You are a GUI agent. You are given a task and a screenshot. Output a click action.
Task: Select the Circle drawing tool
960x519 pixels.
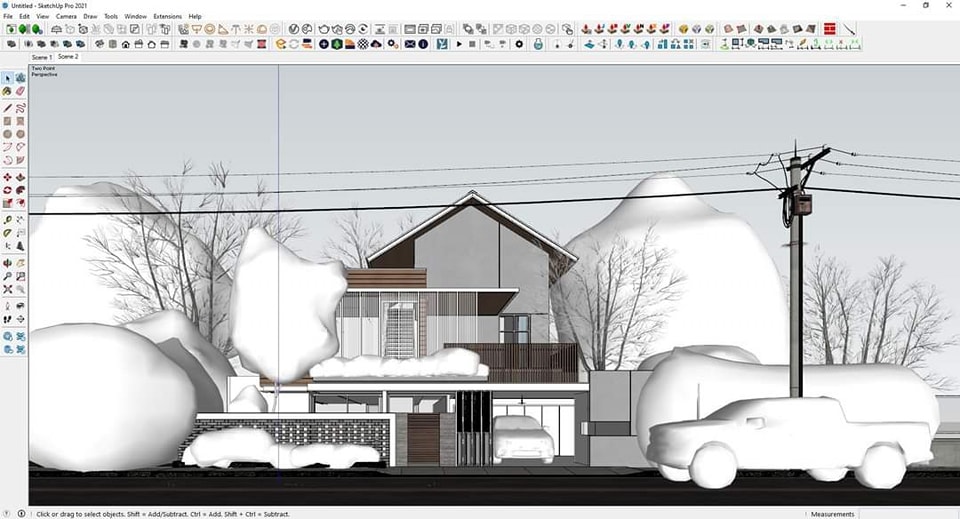click(8, 134)
